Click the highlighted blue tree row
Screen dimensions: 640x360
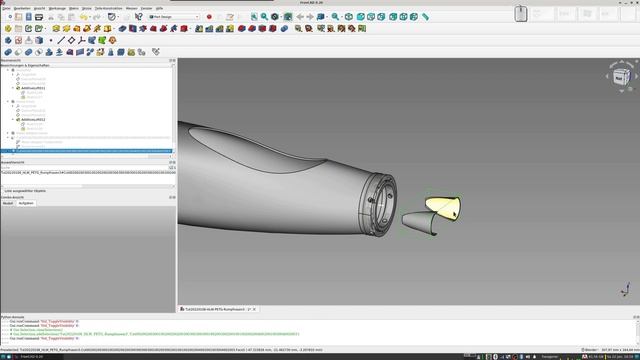click(86, 151)
